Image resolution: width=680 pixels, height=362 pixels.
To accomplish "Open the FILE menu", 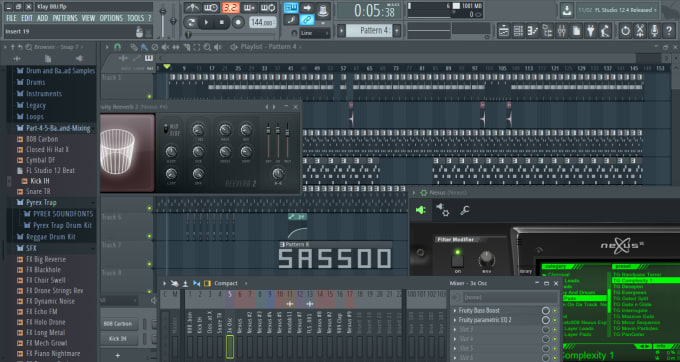I will point(11,18).
